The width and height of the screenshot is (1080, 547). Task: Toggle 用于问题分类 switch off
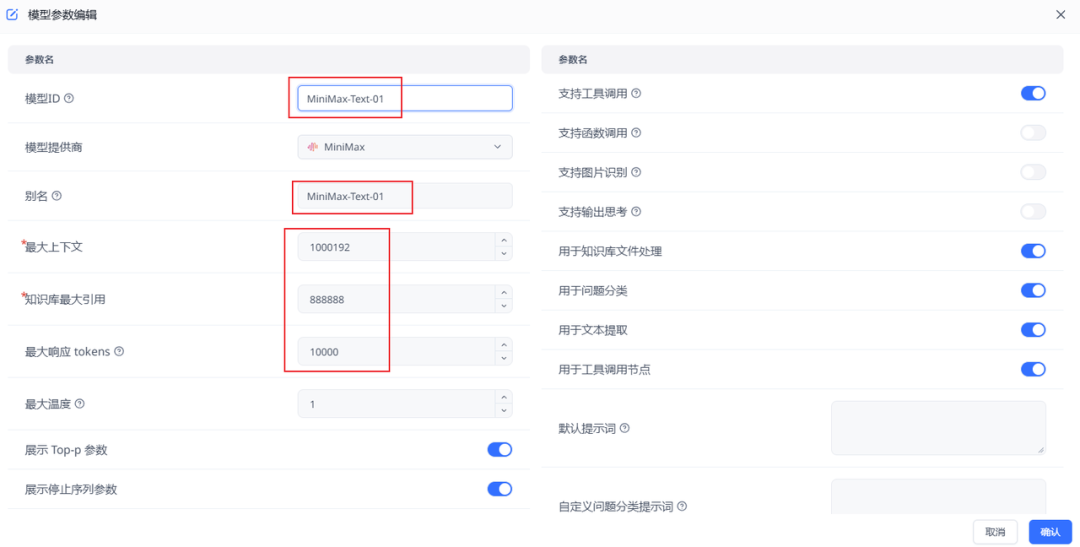click(x=1032, y=290)
